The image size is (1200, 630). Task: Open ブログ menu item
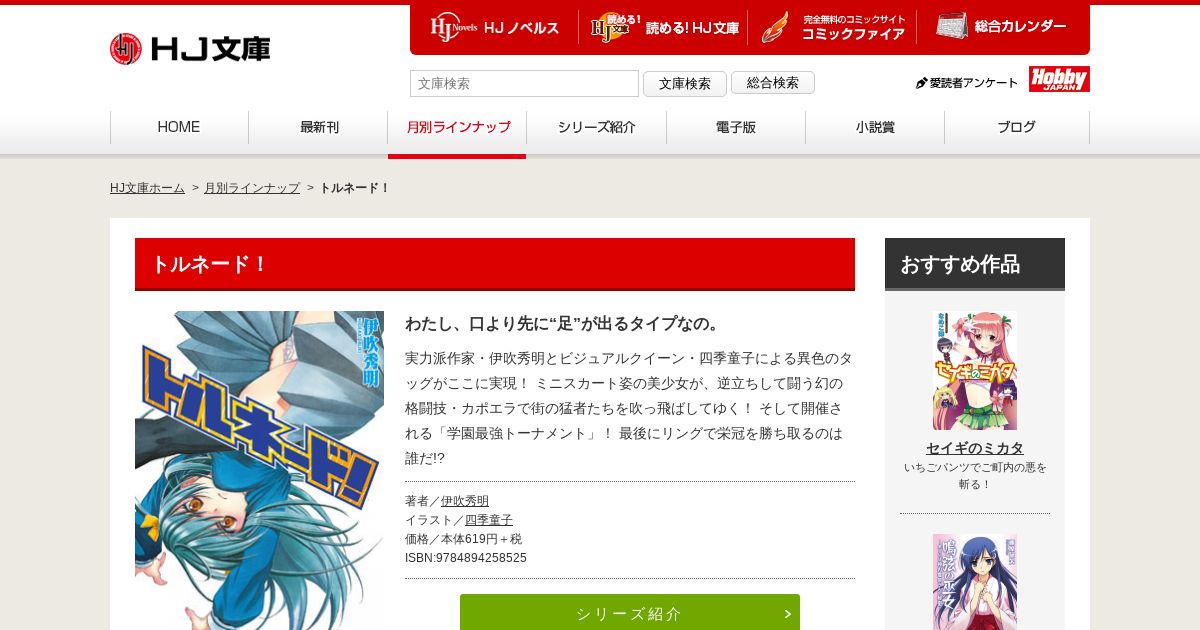(1016, 127)
